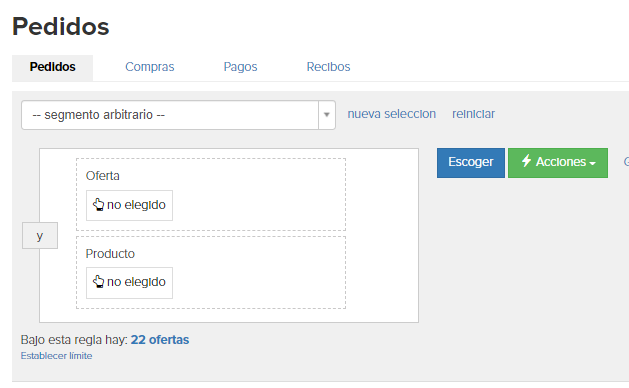Screen dimensions: 629x388
Task: Open the segmento arbitrario dropdown arrow
Action: pos(327,115)
